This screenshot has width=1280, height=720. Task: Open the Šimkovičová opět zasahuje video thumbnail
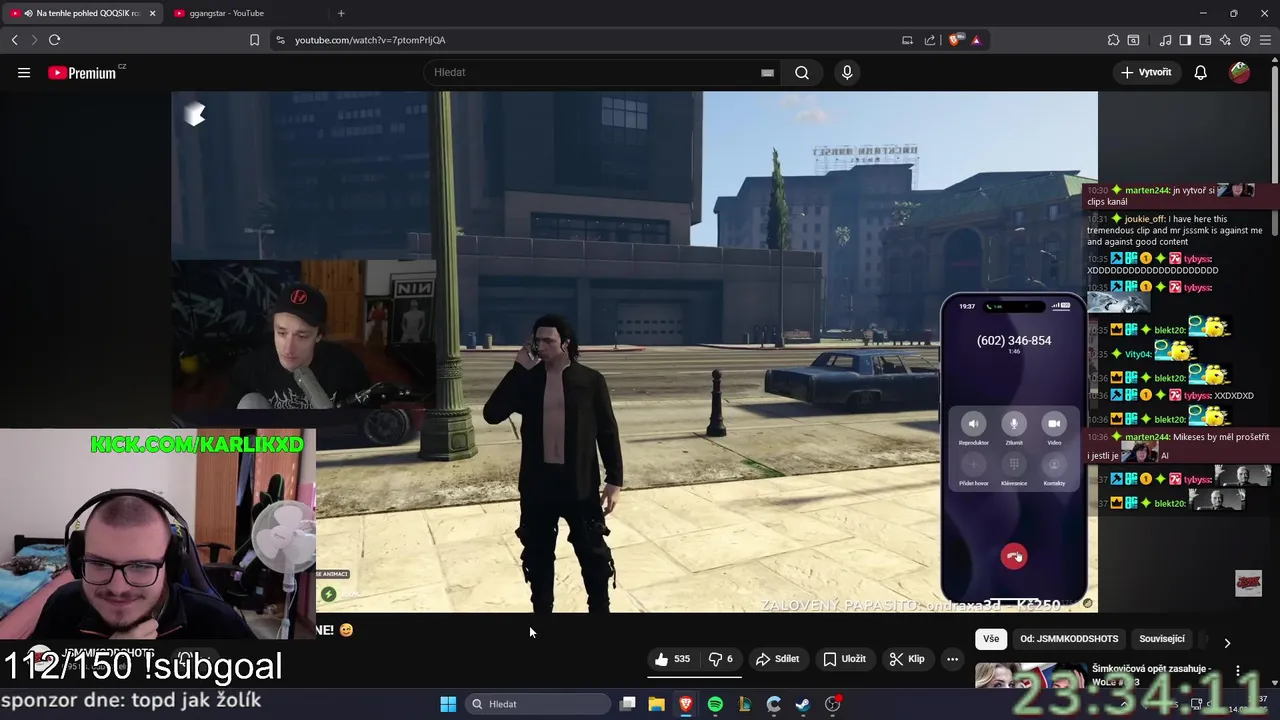tap(1029, 676)
